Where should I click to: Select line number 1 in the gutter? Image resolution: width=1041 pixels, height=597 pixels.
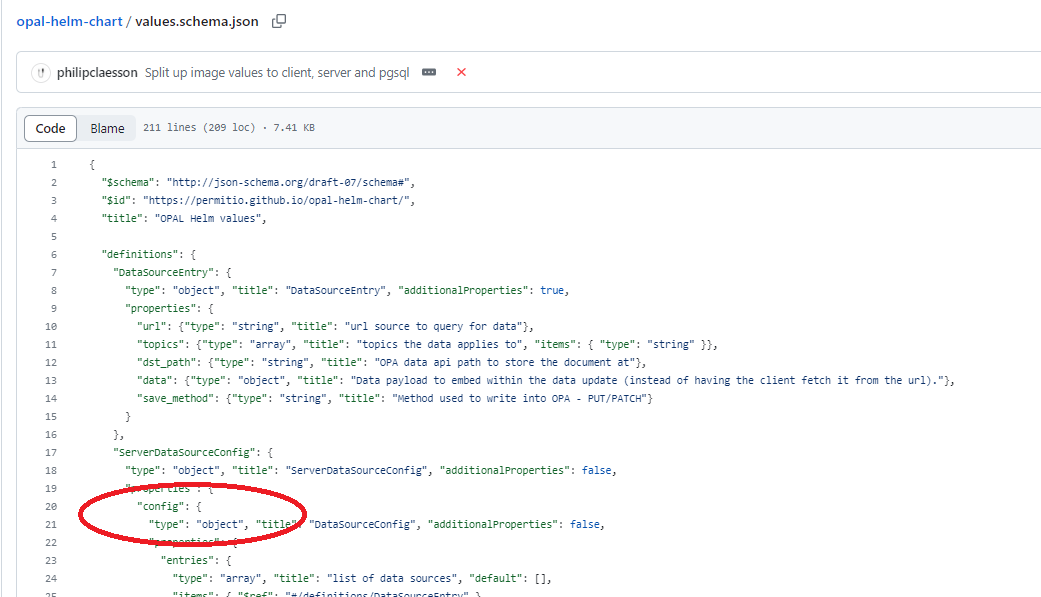53,164
